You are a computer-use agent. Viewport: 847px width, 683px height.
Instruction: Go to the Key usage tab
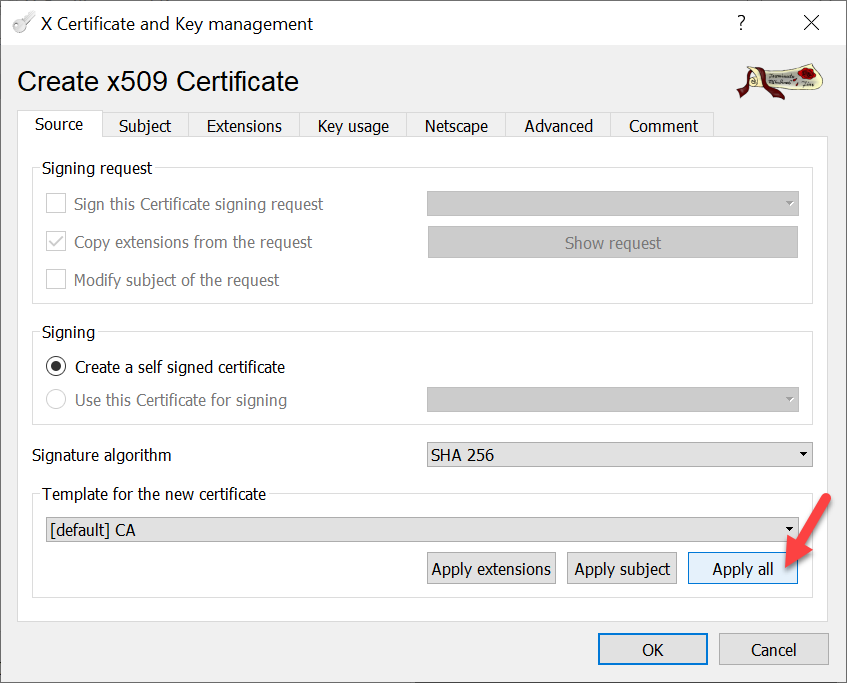(x=353, y=126)
